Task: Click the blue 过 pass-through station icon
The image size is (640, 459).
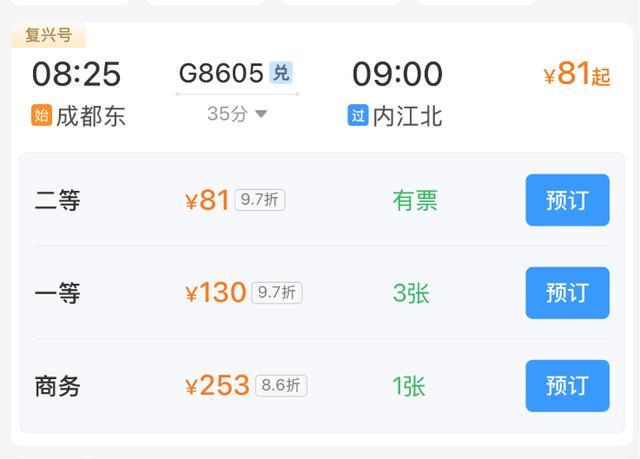Action: (x=358, y=116)
